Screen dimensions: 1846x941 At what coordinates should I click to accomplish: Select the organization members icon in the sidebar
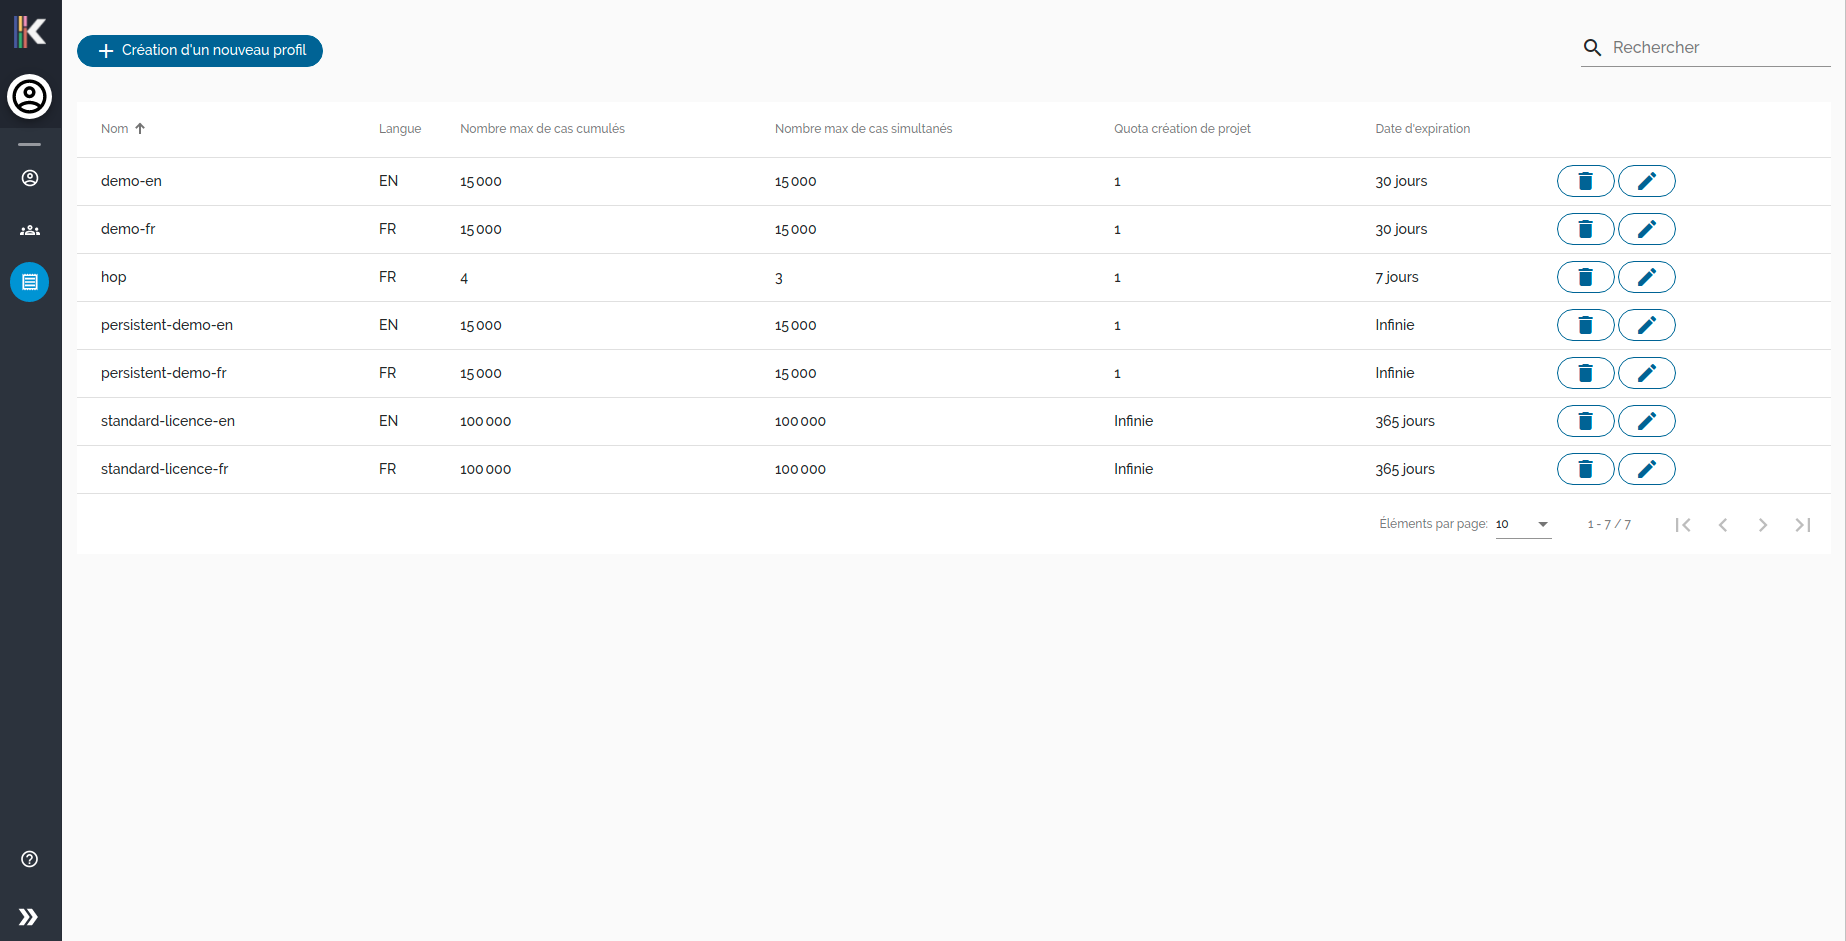click(30, 230)
